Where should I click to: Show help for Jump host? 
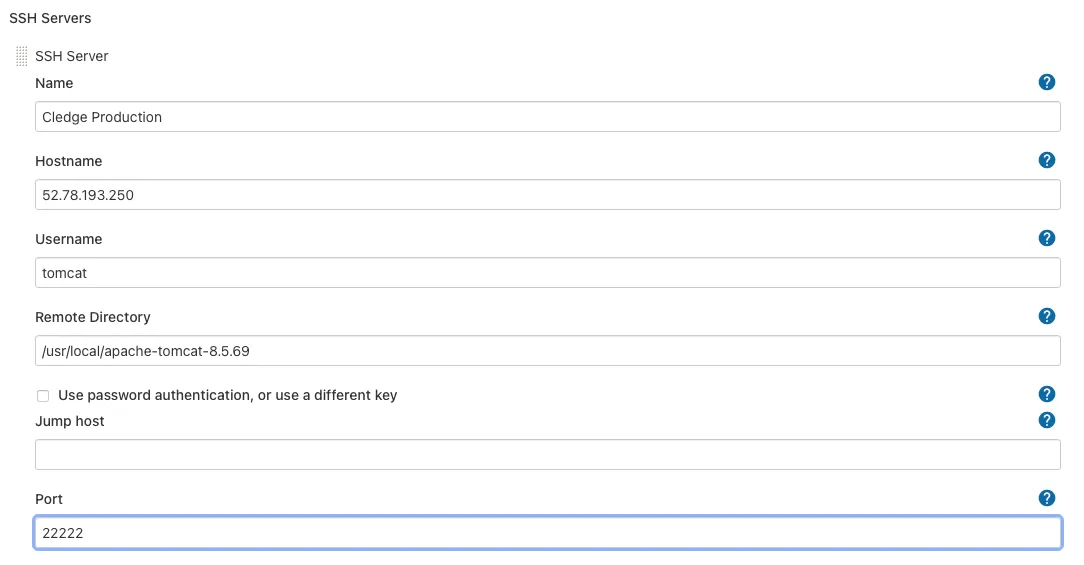(1047, 420)
